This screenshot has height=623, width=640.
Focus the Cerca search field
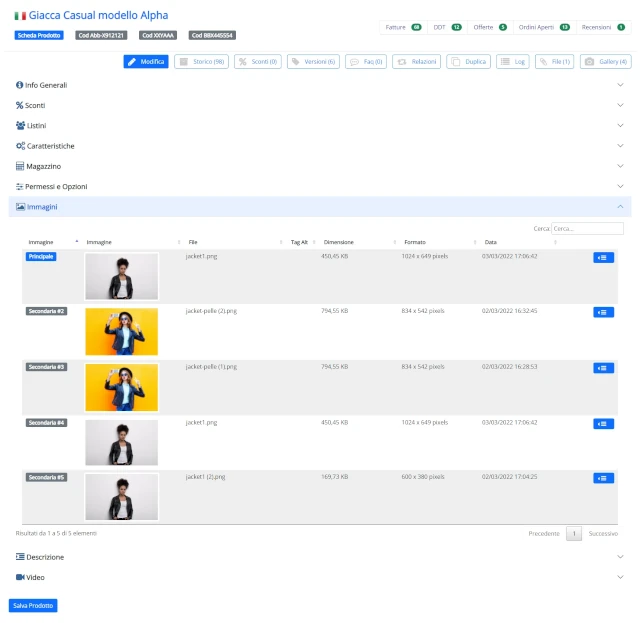(x=587, y=229)
